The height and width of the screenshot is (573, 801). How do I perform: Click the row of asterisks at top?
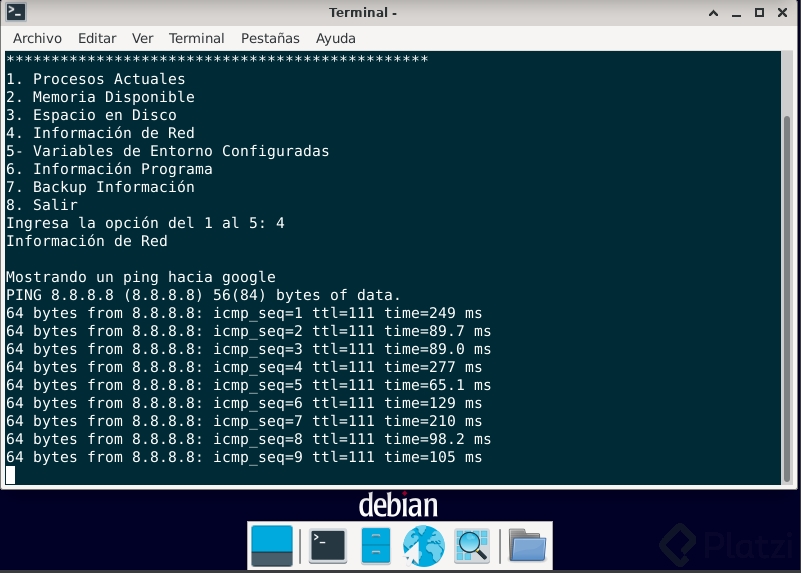pos(217,59)
